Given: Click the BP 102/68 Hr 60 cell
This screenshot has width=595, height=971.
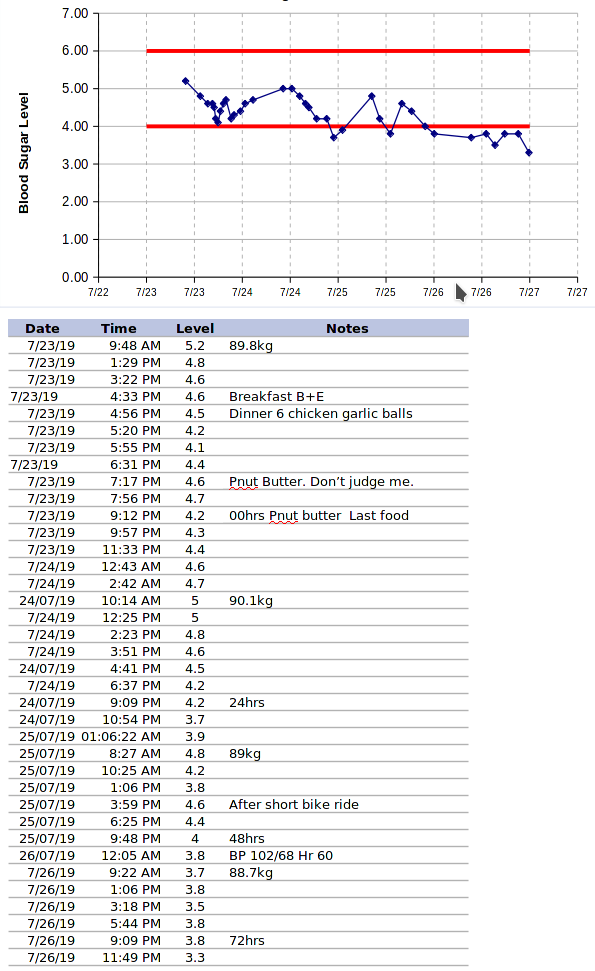Looking at the screenshot, I should tap(280, 856).
